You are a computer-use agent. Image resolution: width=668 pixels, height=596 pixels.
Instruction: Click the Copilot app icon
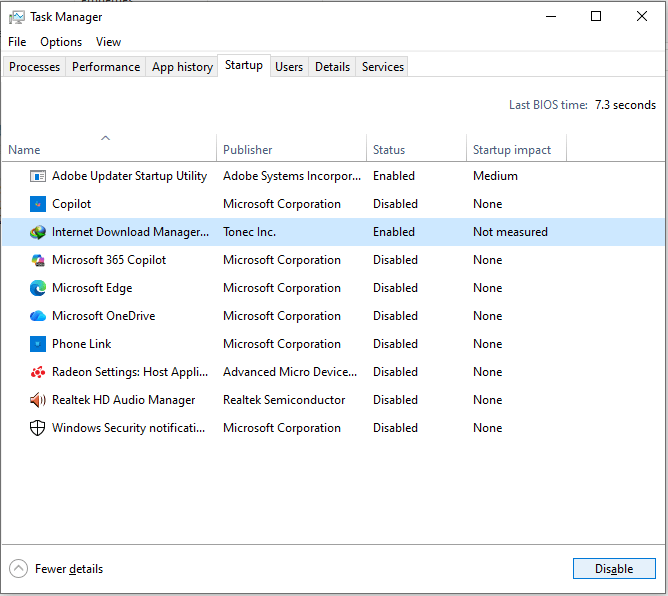click(38, 204)
